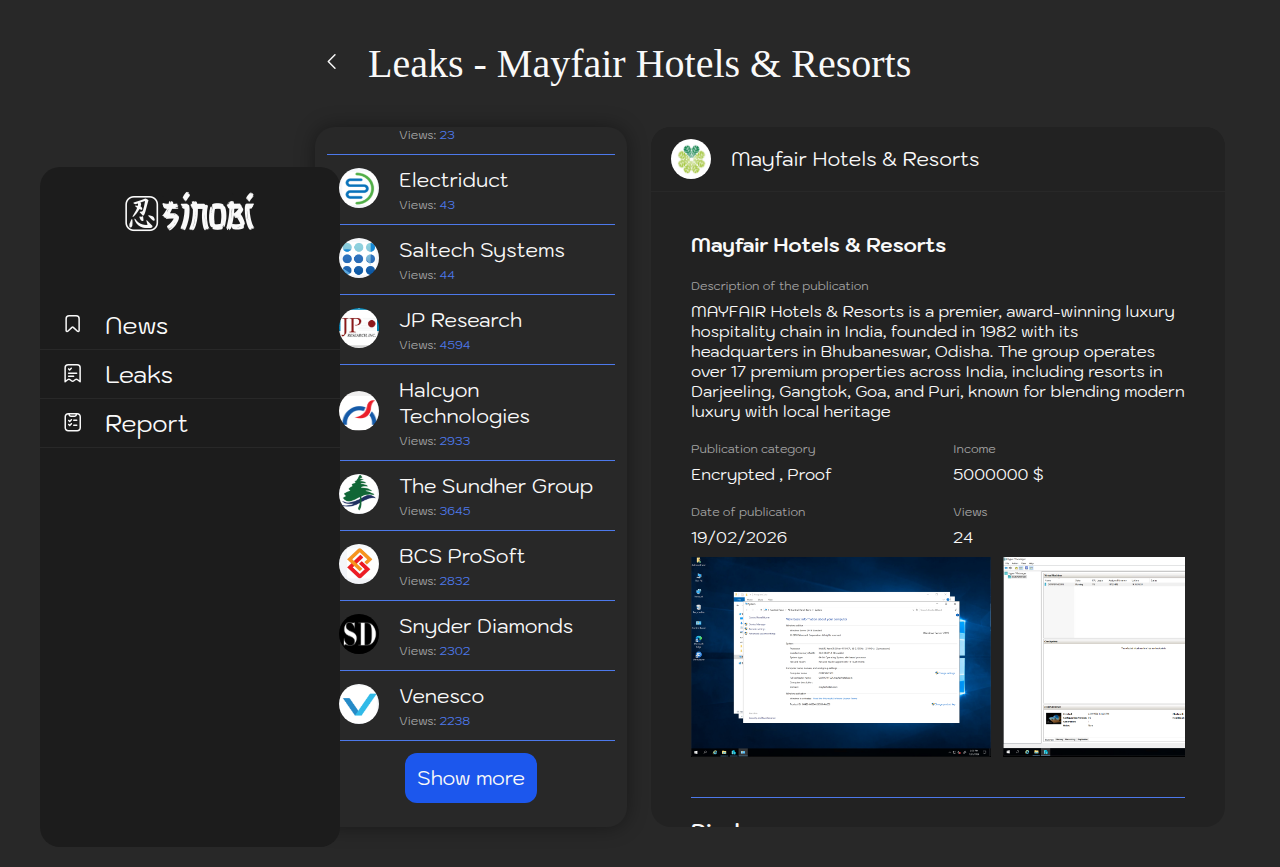1280x867 pixels.
Task: Click the Leaks document icon
Action: pos(72,374)
